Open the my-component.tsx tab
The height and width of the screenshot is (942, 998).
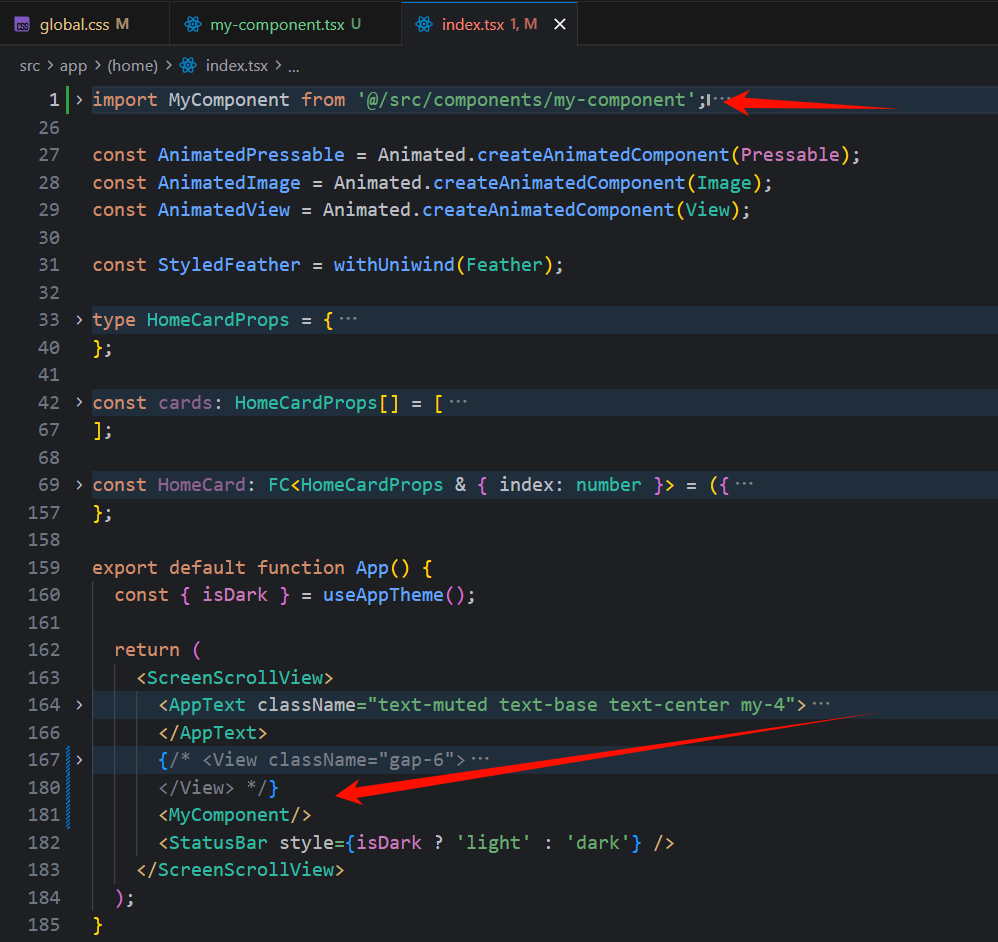[x=285, y=24]
